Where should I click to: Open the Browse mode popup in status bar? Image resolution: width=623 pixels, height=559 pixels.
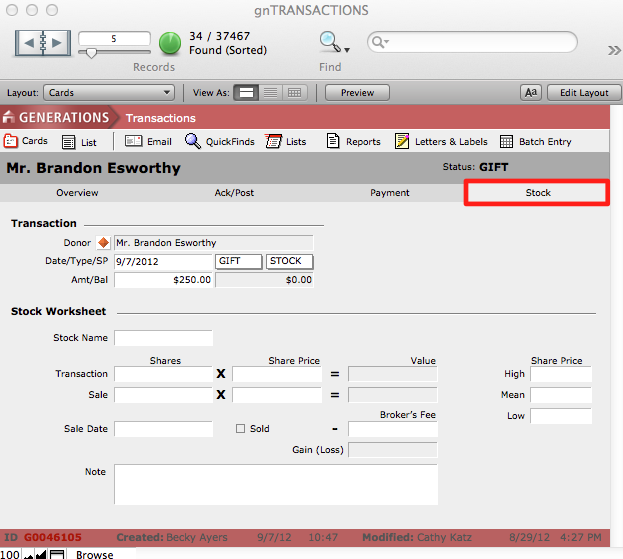[x=95, y=554]
